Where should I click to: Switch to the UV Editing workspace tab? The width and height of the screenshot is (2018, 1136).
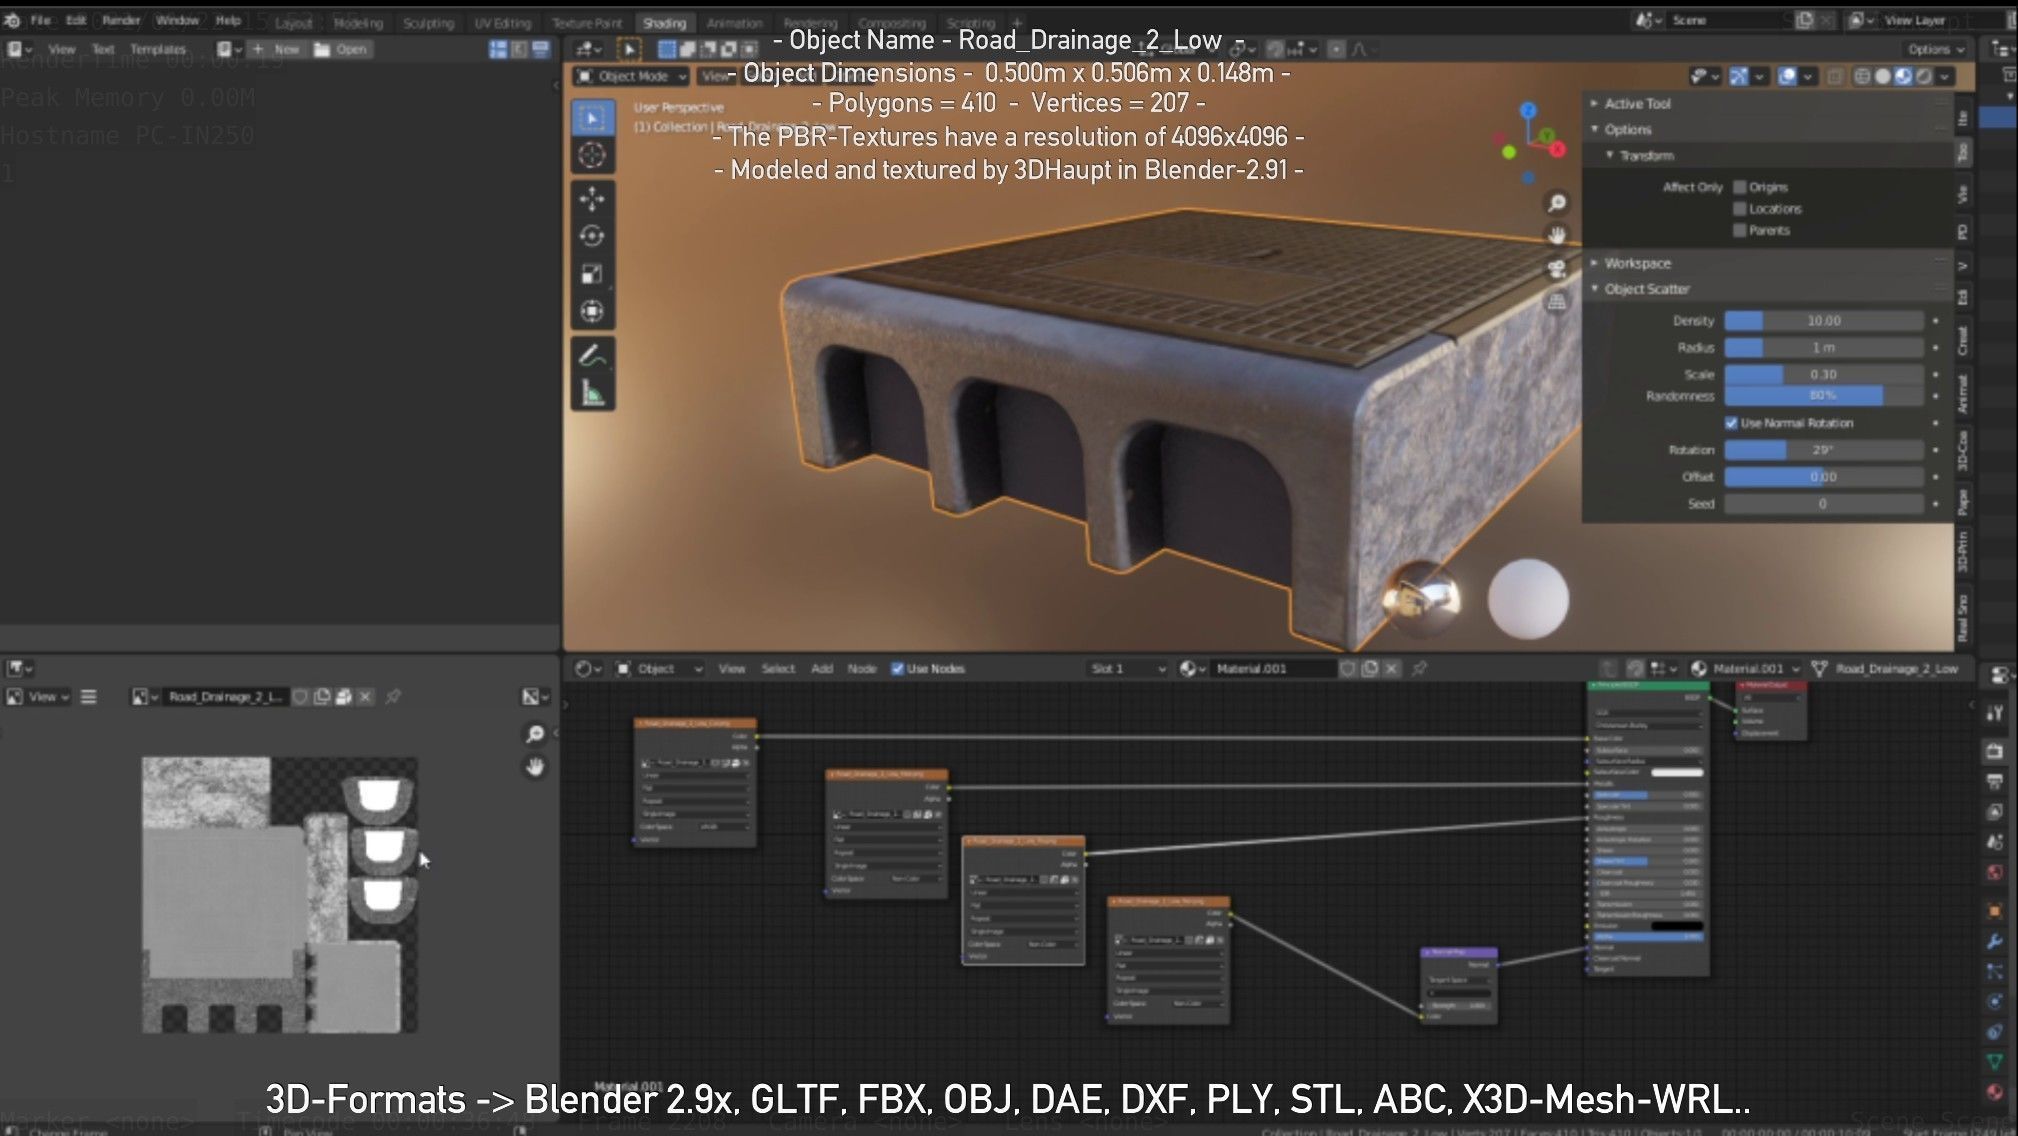[x=502, y=22]
